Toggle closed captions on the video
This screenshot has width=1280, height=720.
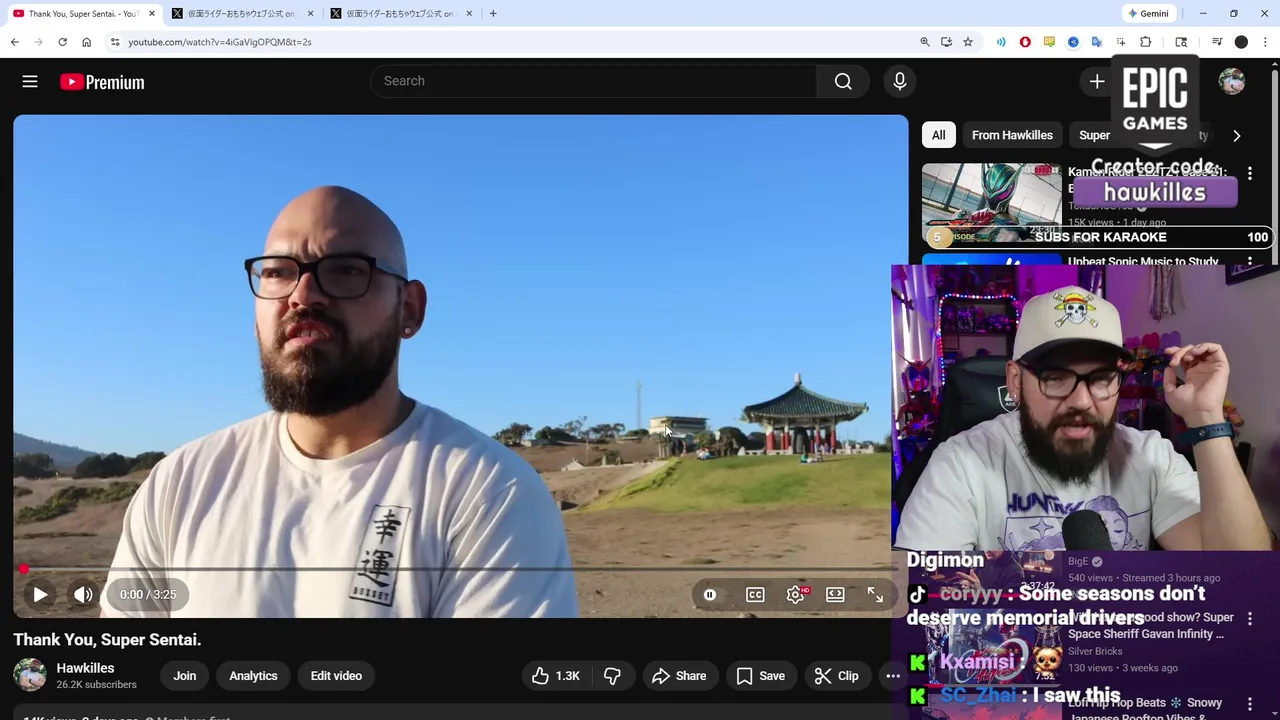point(755,595)
